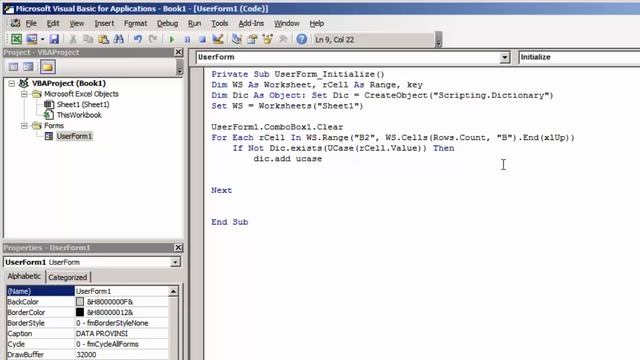Open the Run menu
The width and height of the screenshot is (640, 360).
(194, 24)
